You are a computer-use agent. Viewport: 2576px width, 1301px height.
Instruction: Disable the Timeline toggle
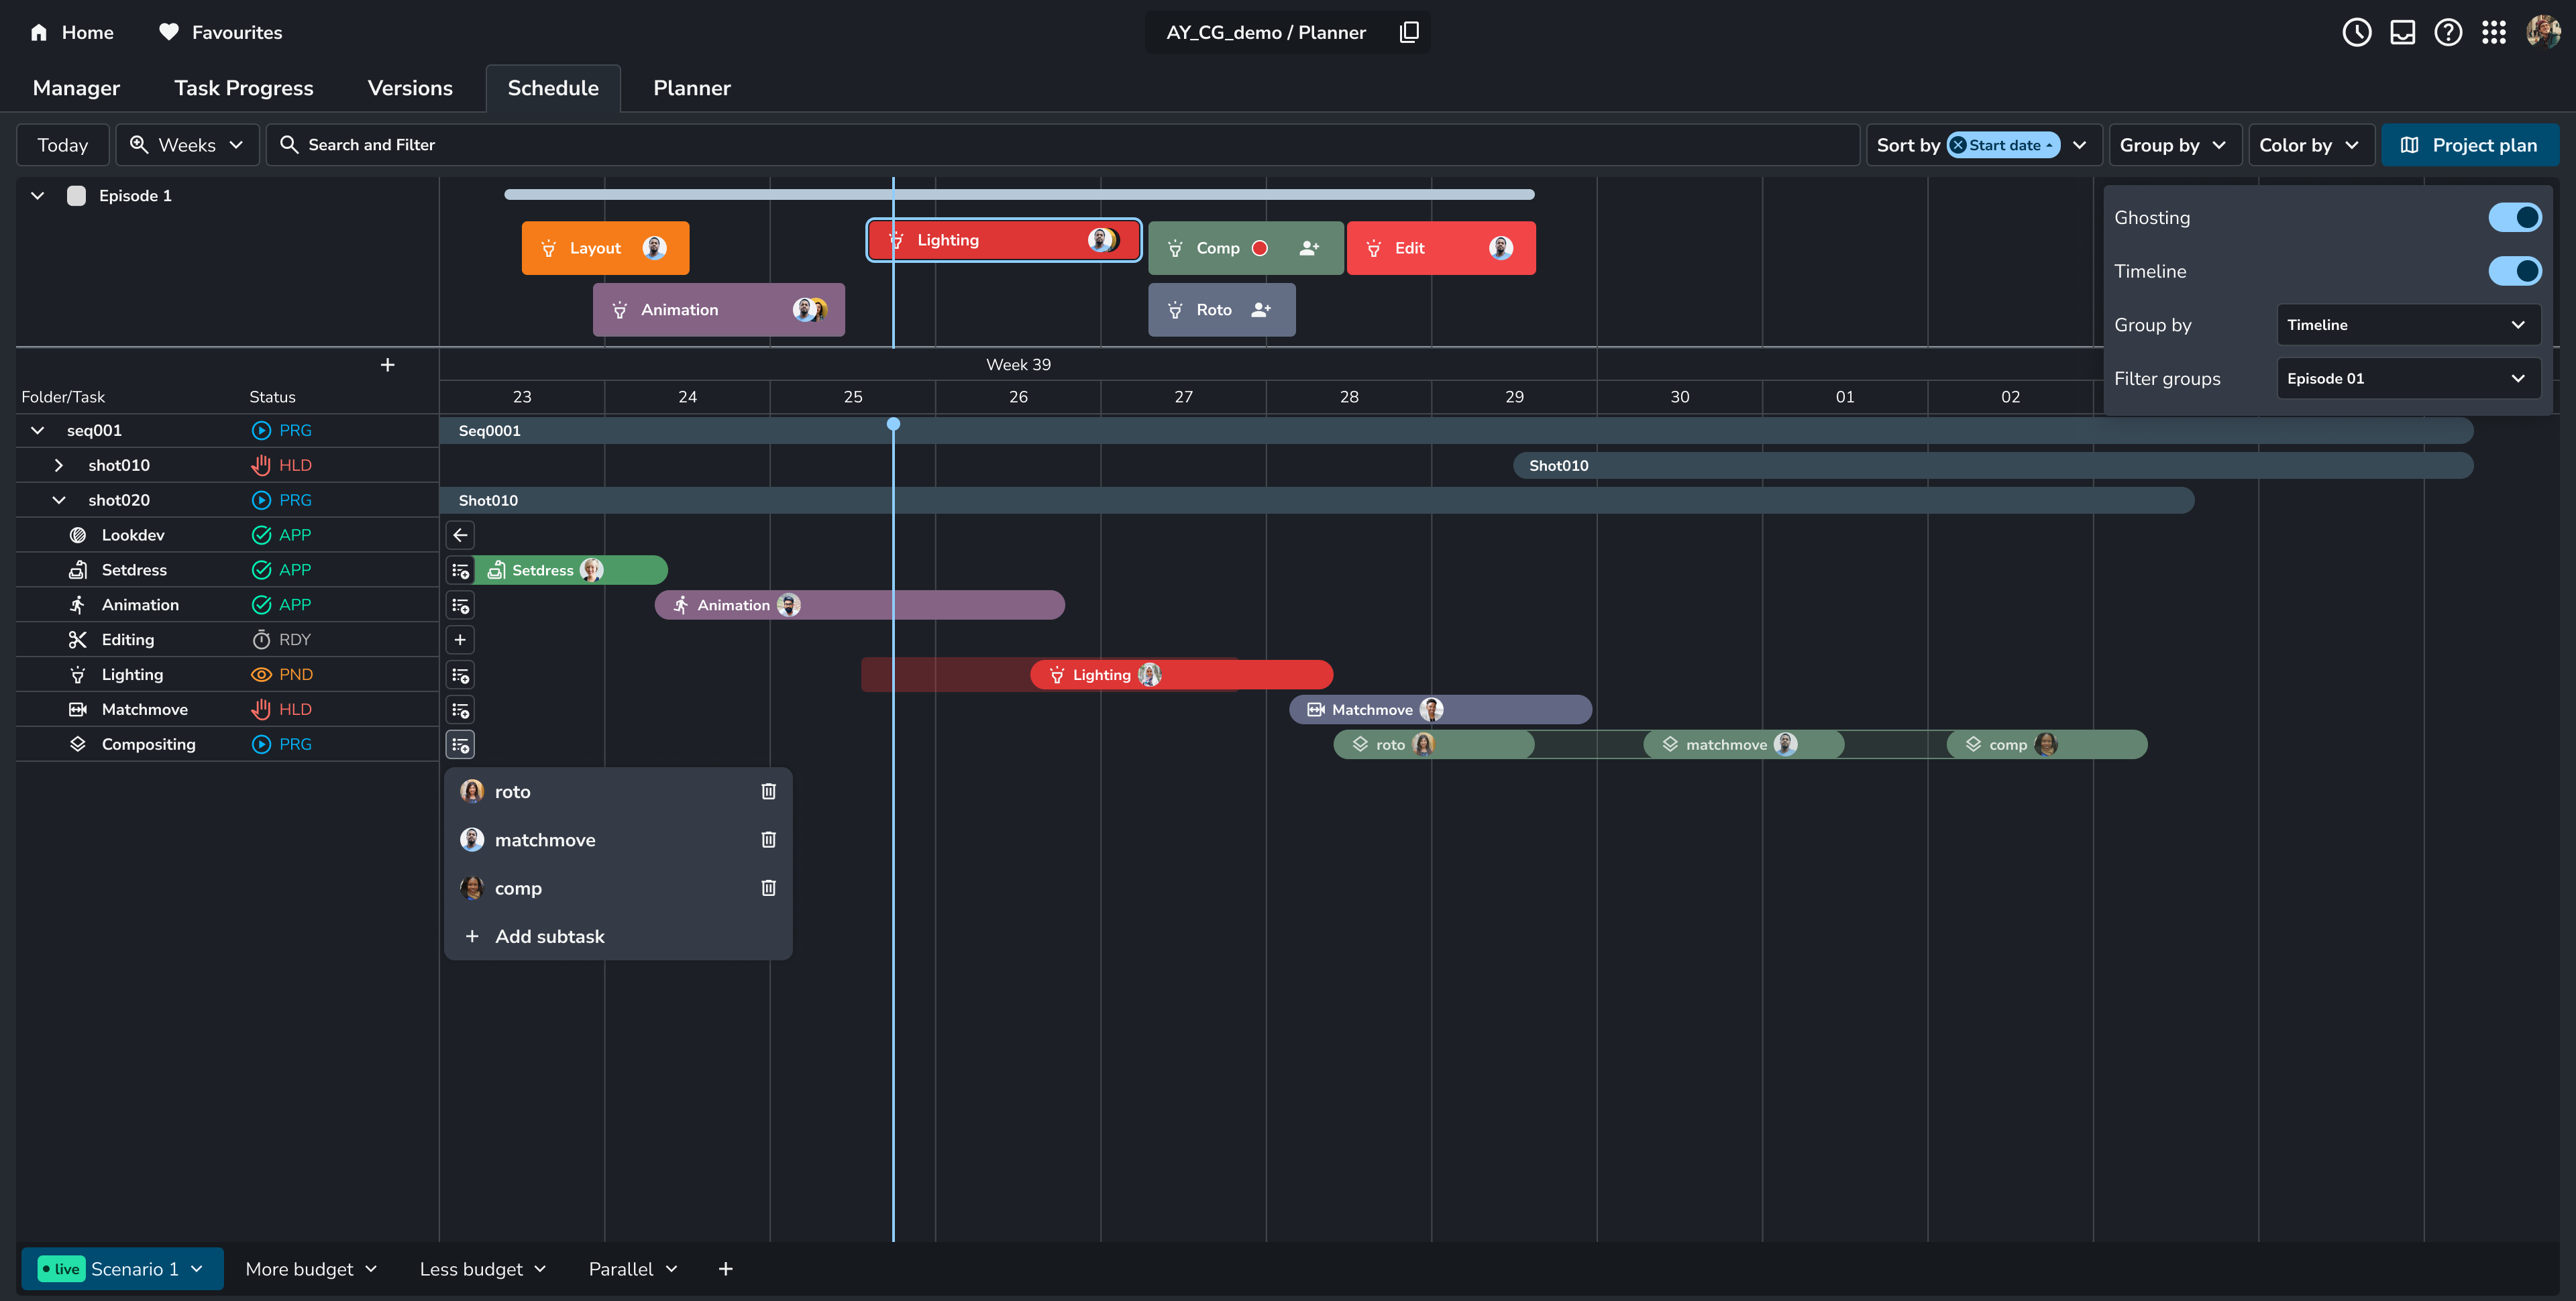tap(2514, 271)
